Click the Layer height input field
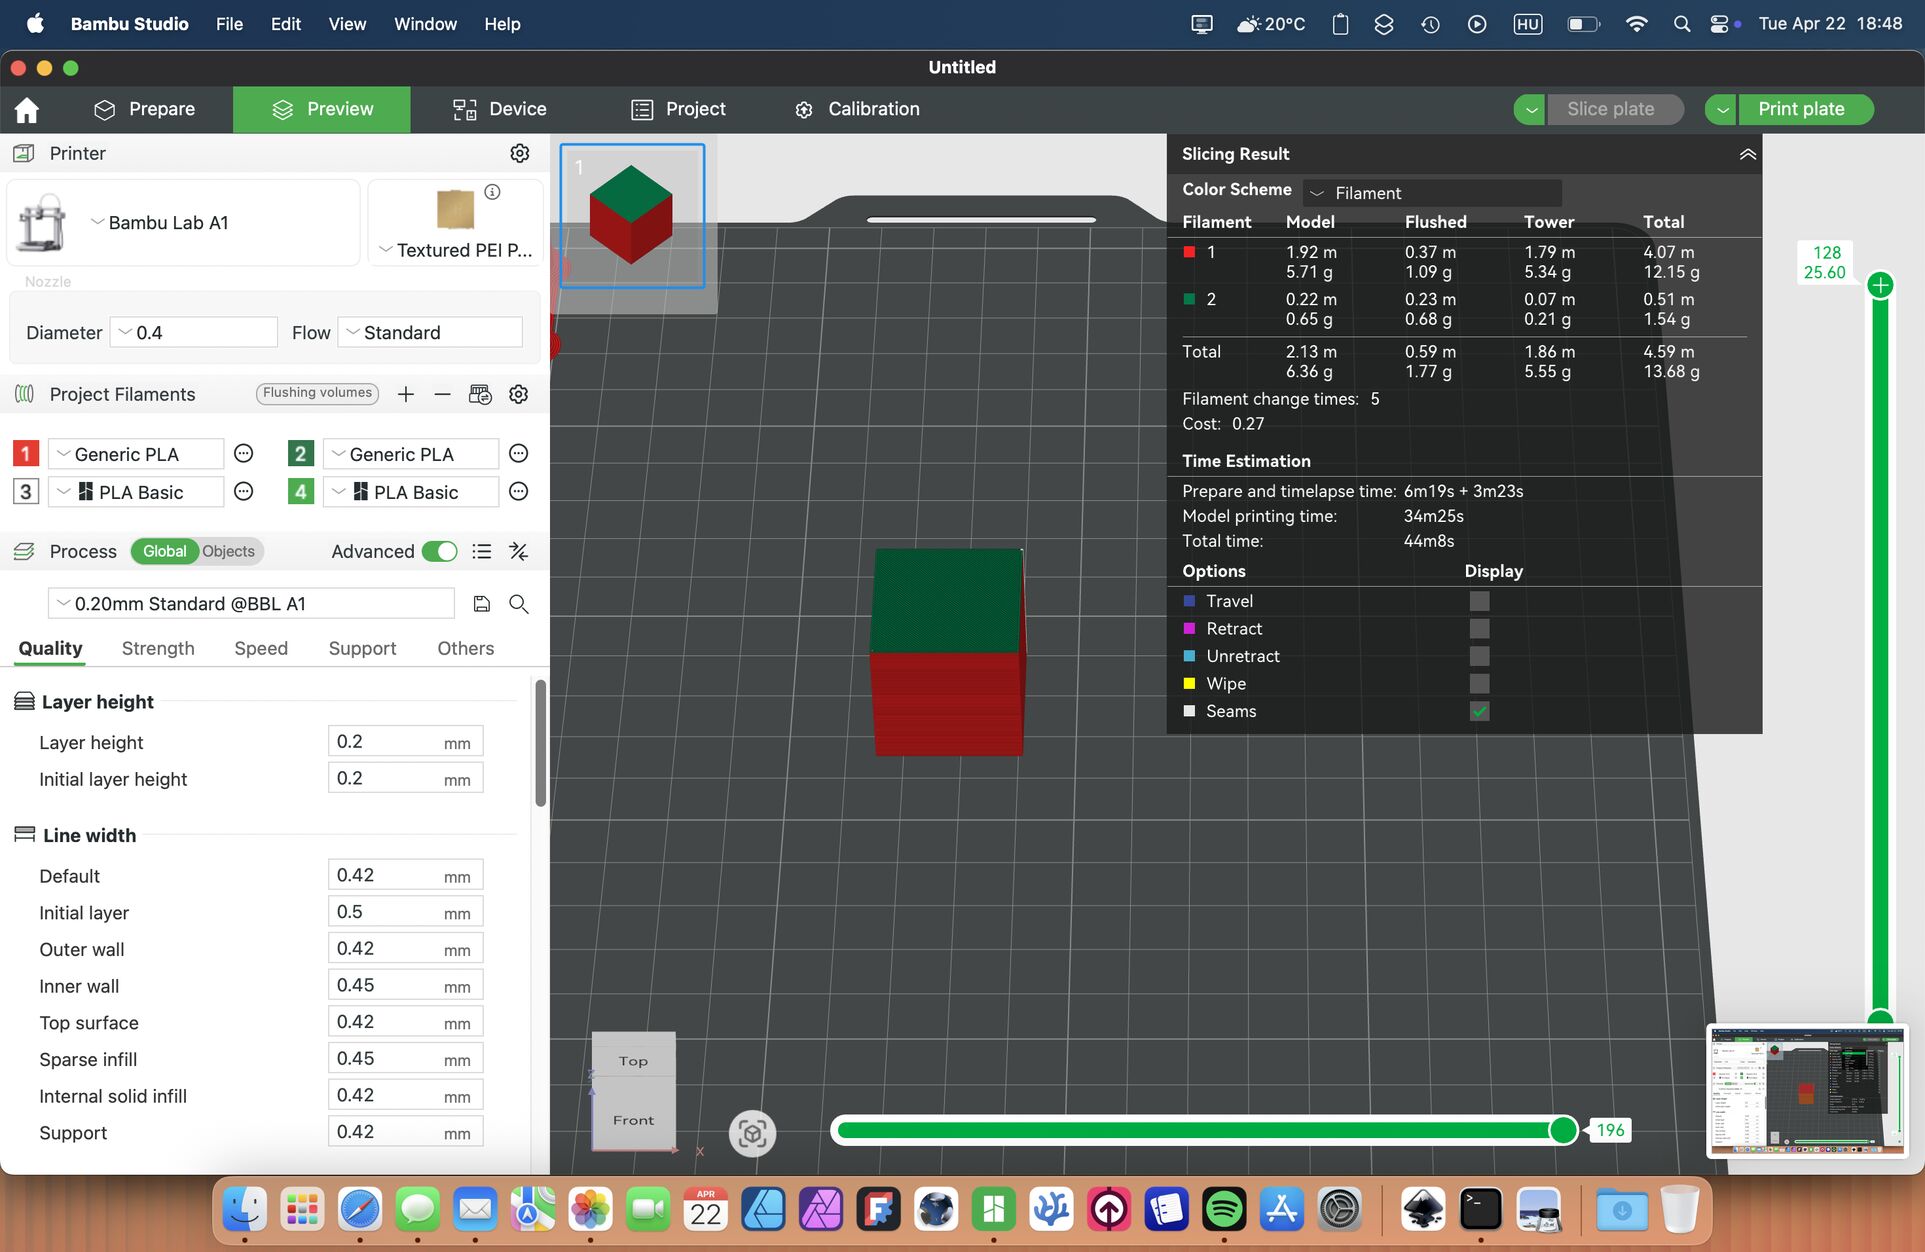 405,741
